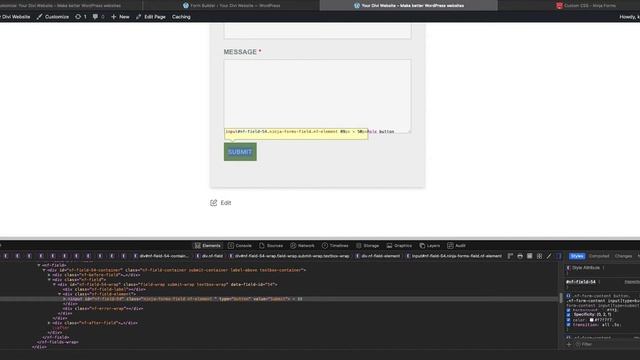
Task: Click Howdy account menu in admin bar
Action: coord(629,17)
